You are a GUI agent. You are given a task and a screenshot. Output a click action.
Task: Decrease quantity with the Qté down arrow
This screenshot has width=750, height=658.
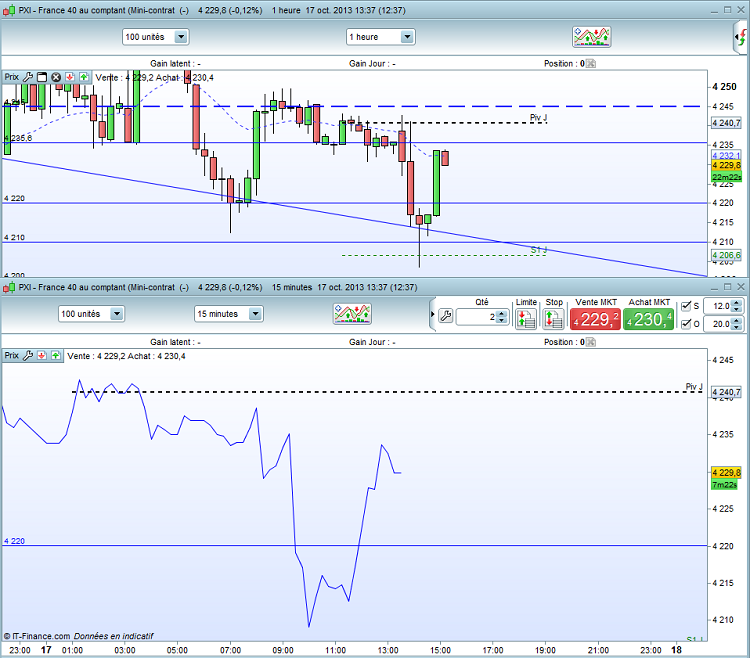click(x=501, y=320)
